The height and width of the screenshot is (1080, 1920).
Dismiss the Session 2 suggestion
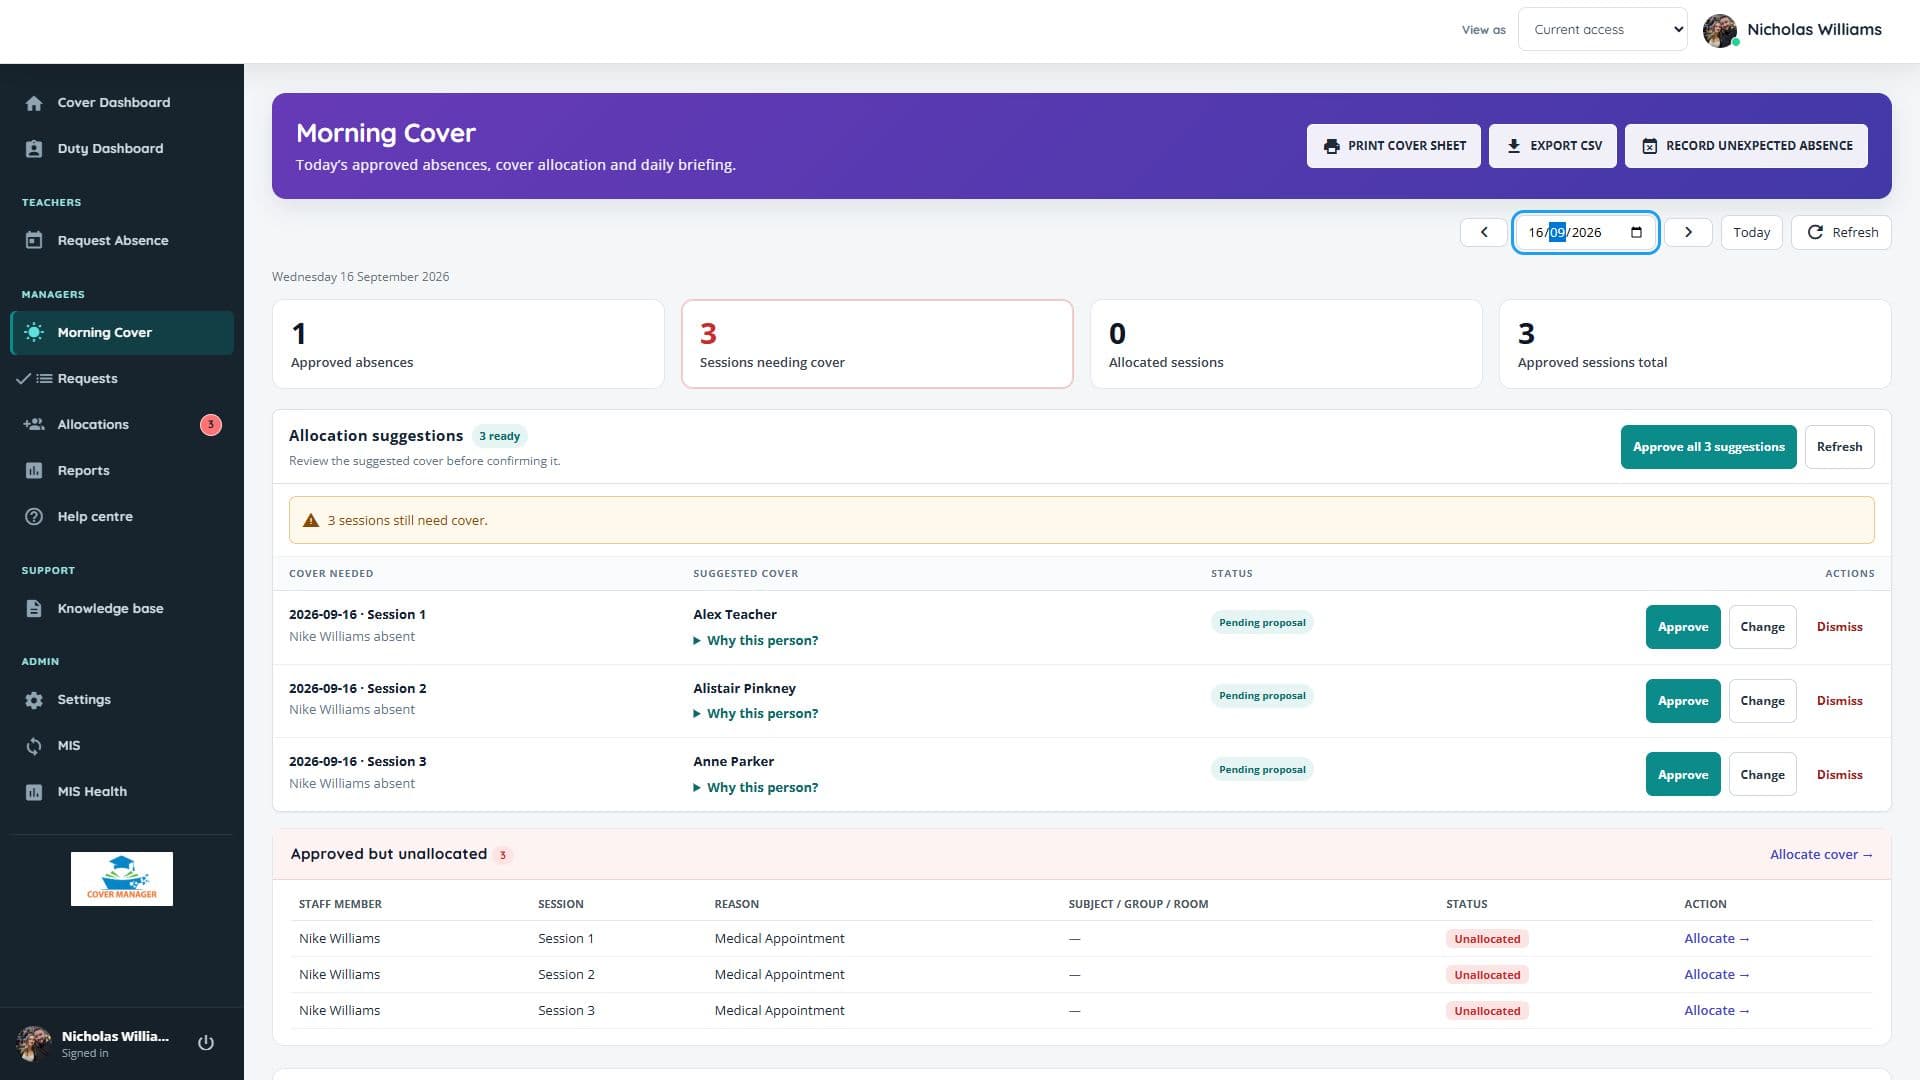tap(1839, 701)
